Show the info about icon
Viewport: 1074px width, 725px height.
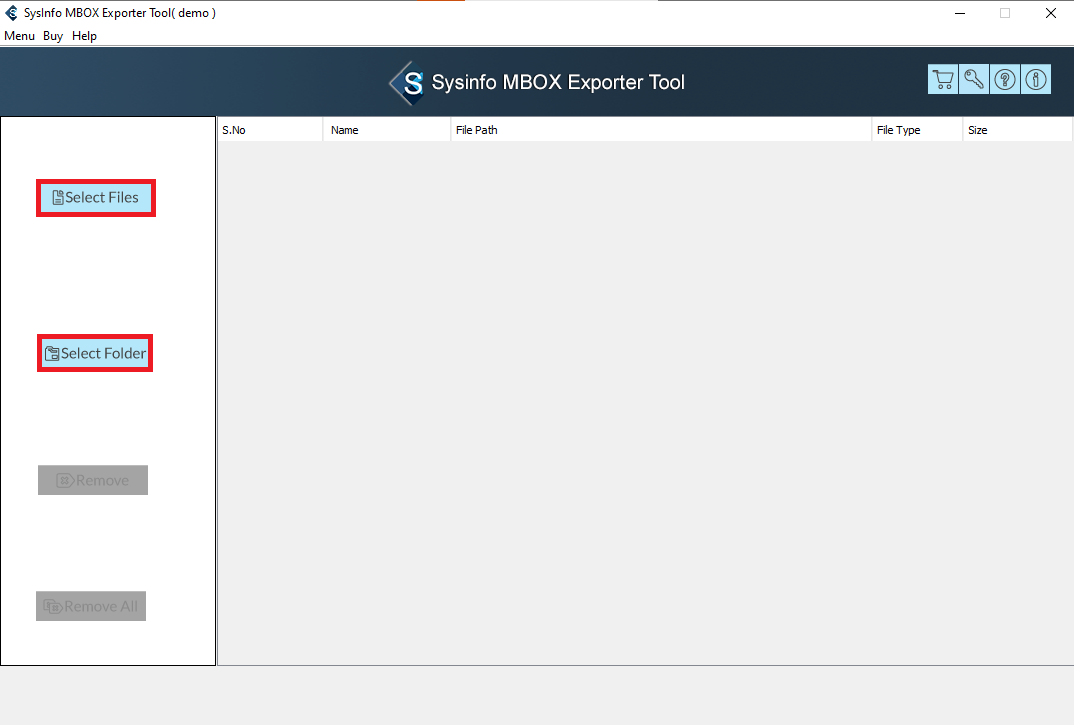click(x=1036, y=79)
